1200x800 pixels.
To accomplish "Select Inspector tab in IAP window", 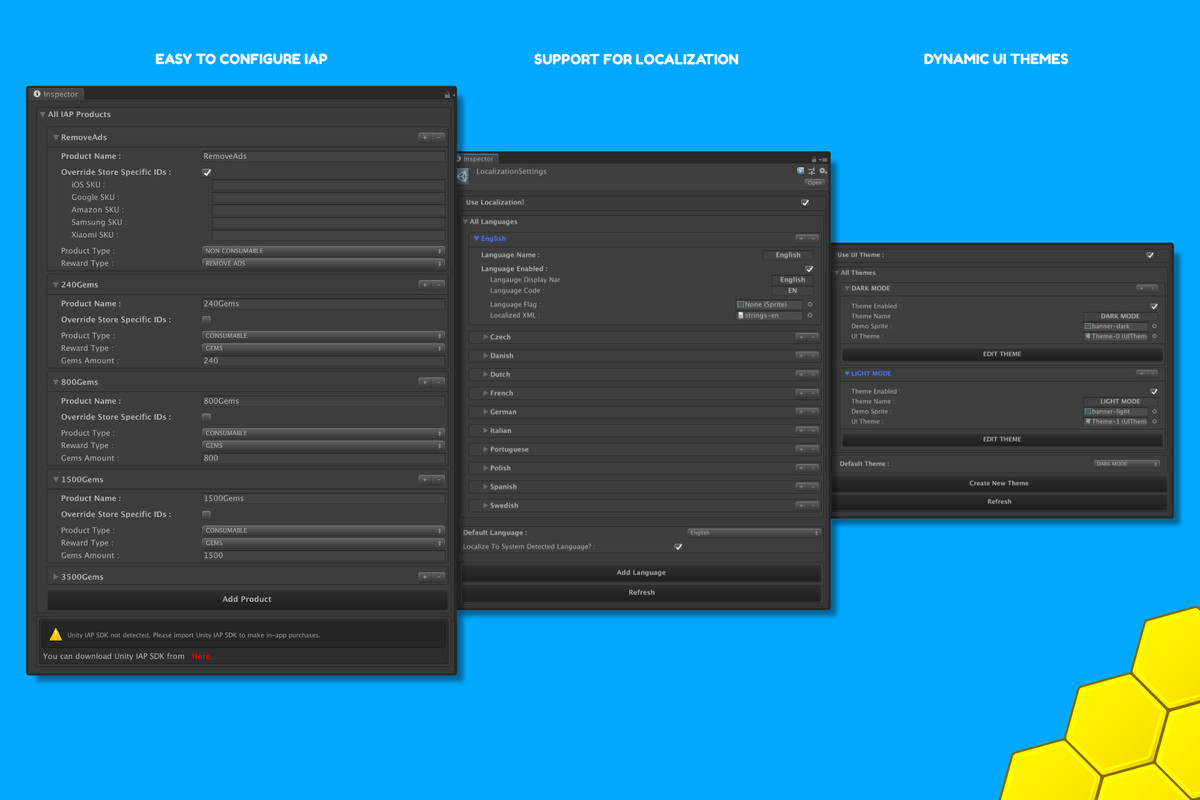I will [x=56, y=94].
